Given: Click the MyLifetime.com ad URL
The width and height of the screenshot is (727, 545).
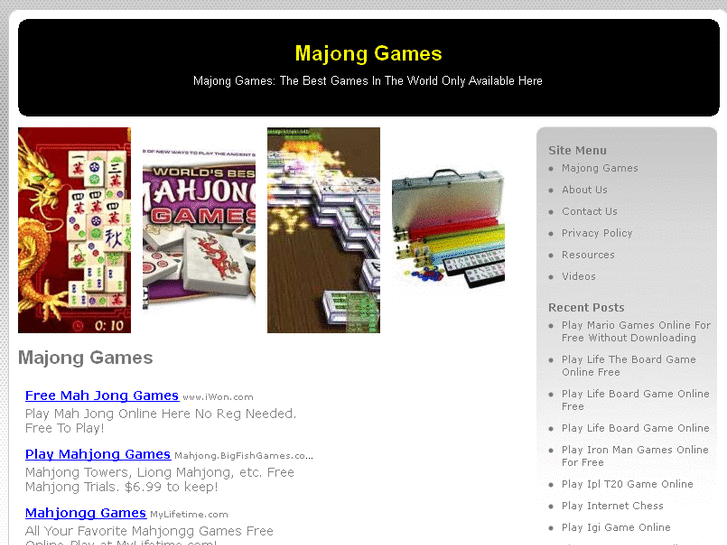Looking at the screenshot, I should (189, 514).
